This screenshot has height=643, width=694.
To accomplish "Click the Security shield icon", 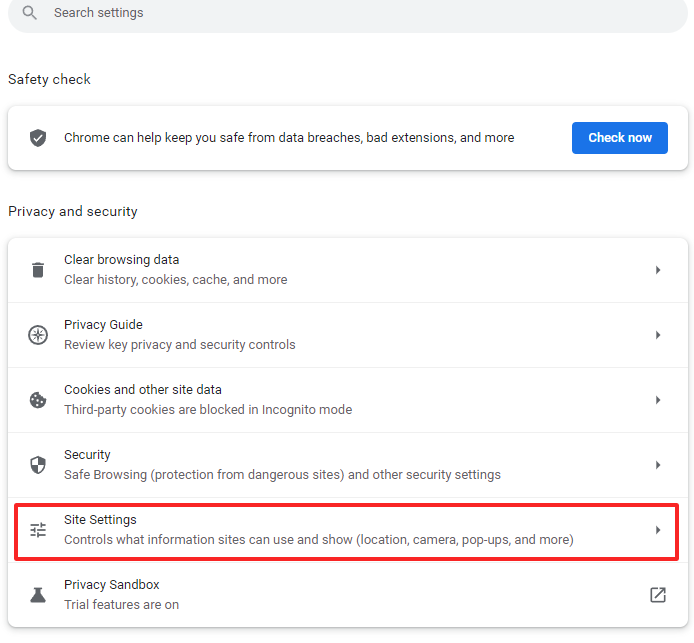I will (38, 465).
